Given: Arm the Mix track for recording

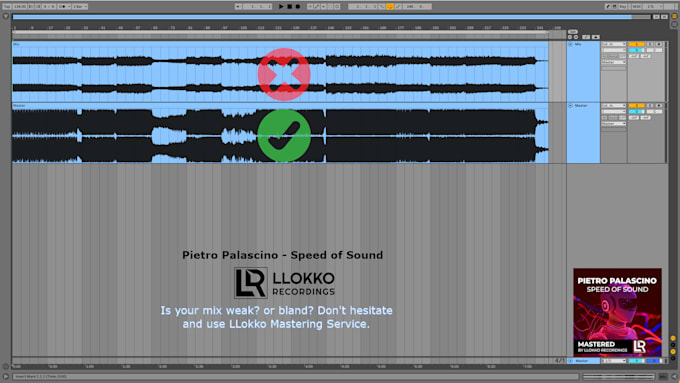Looking at the screenshot, I should click(x=659, y=44).
